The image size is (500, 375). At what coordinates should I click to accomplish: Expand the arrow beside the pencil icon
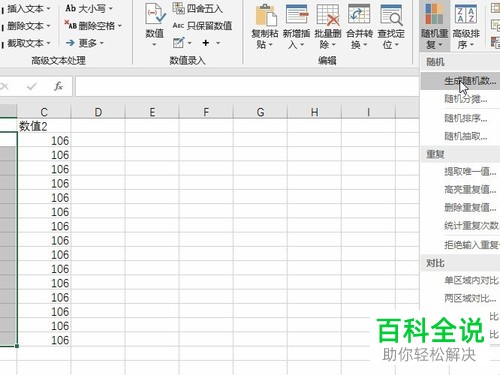190,43
